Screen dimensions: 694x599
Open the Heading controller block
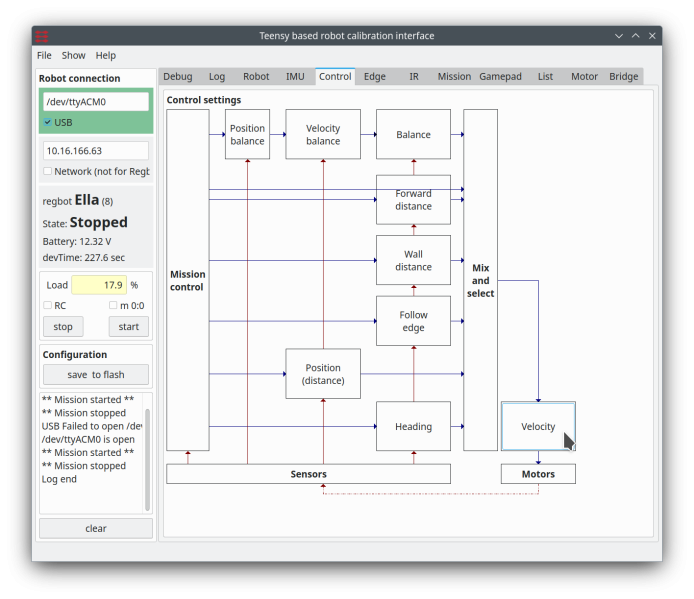(413, 426)
